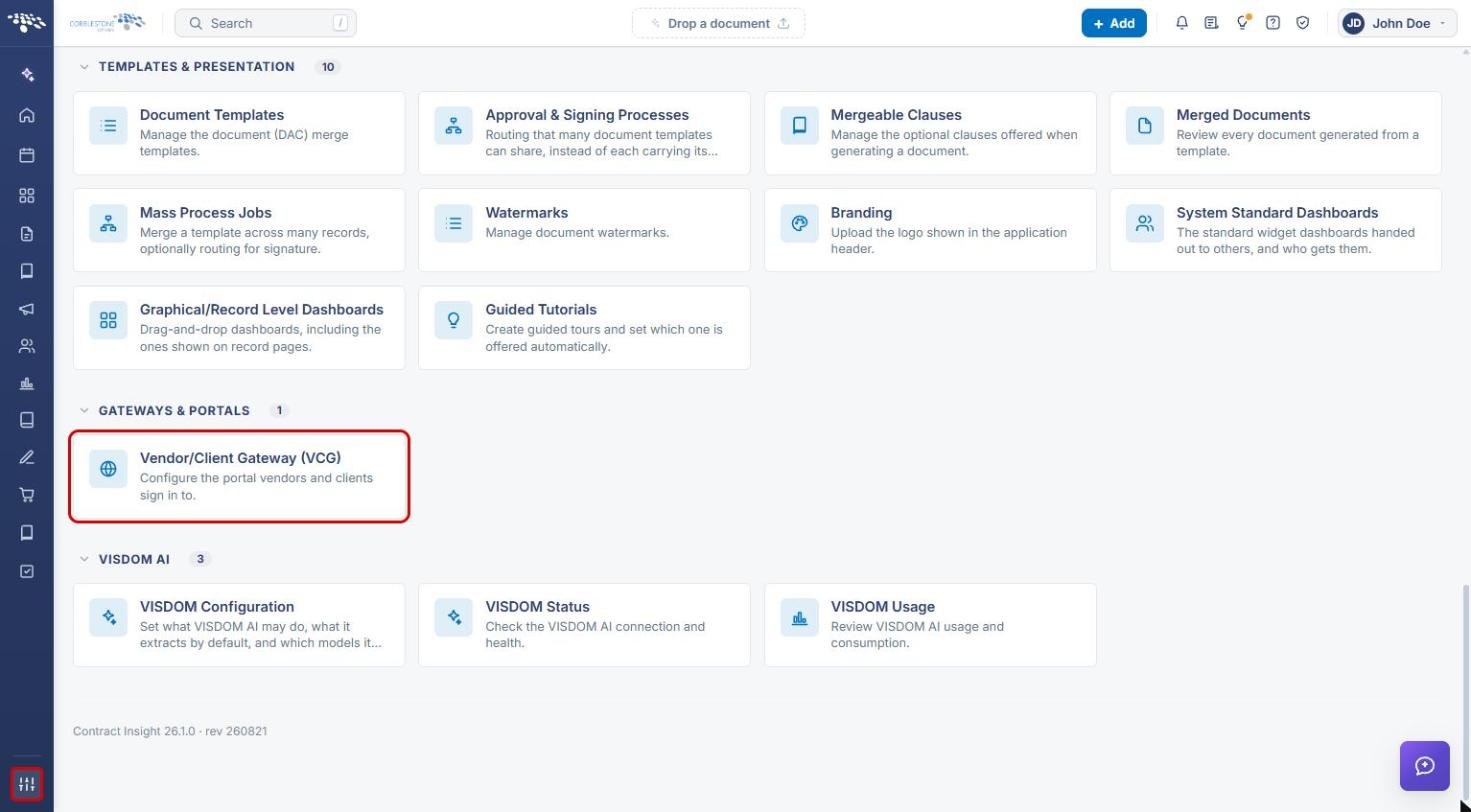
Task: Open the John Doe user menu
Action: [1398, 23]
